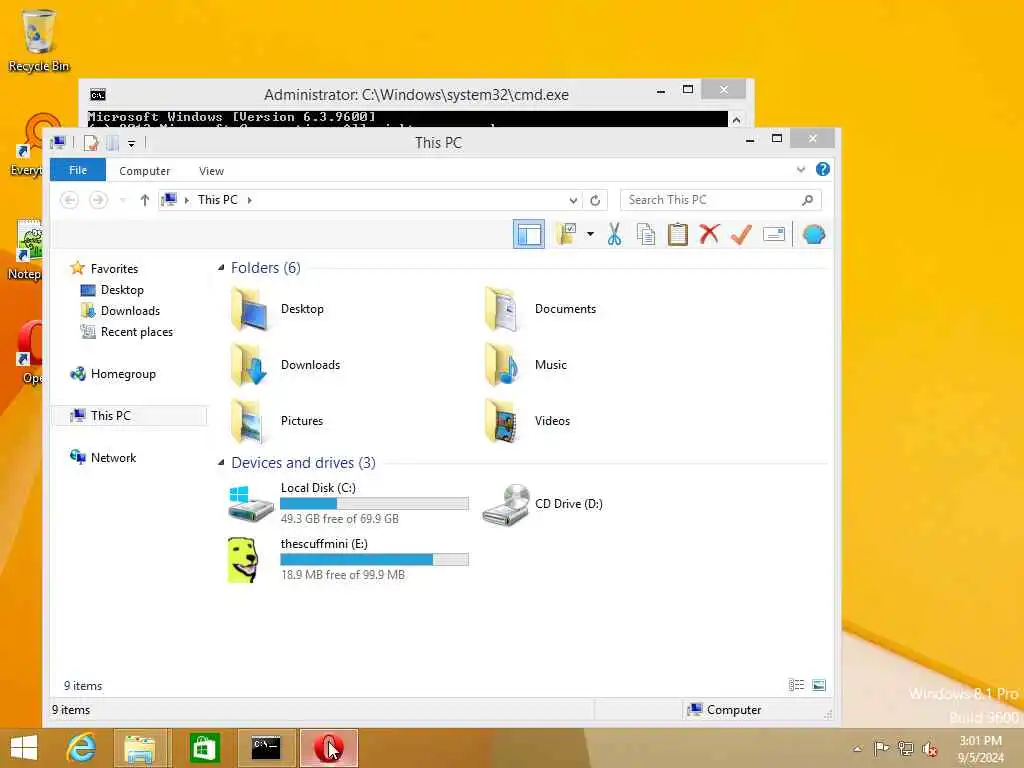1024x768 pixels.
Task: Click the Copy icon in toolbar
Action: point(646,234)
